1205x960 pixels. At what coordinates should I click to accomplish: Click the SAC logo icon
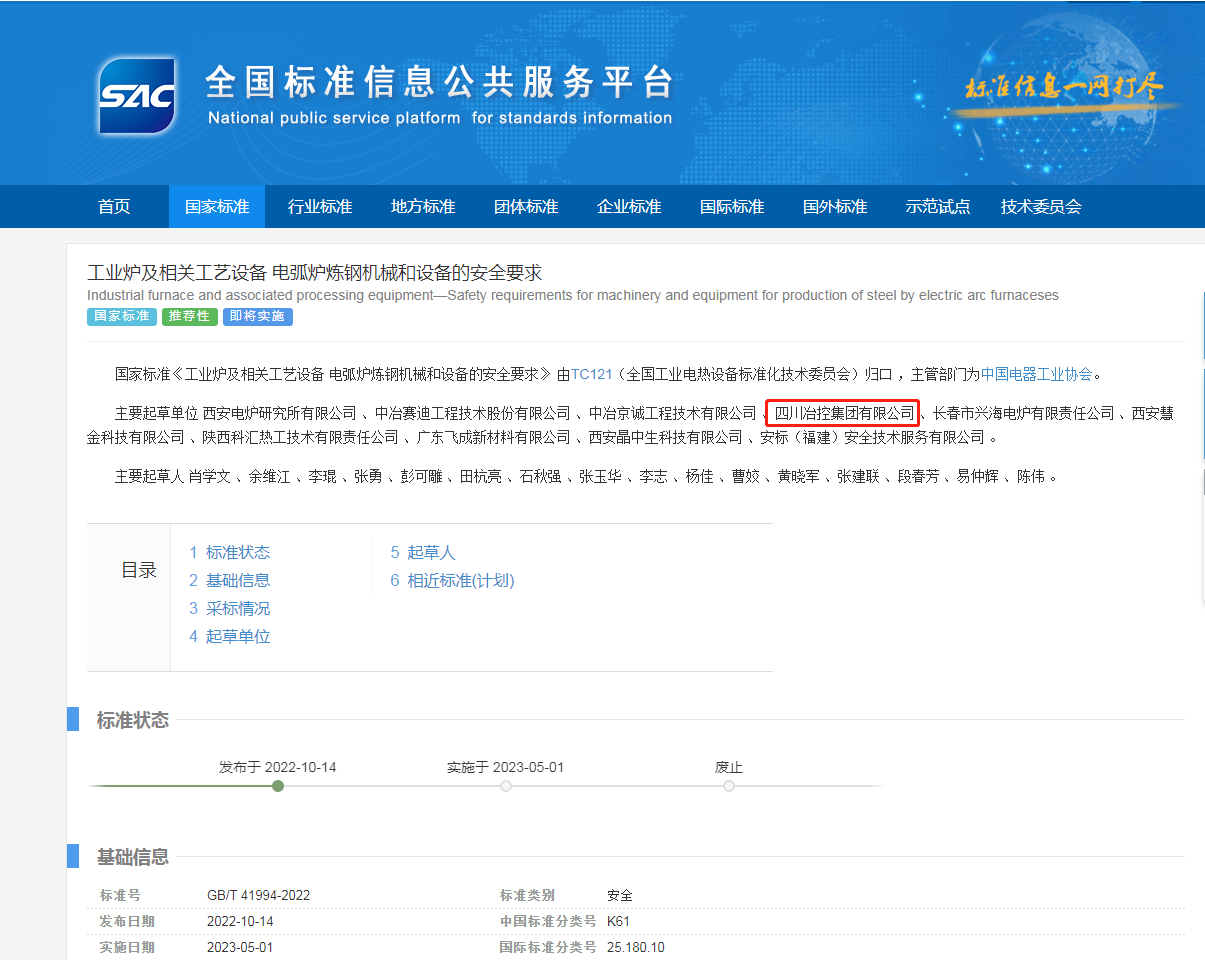coord(137,96)
